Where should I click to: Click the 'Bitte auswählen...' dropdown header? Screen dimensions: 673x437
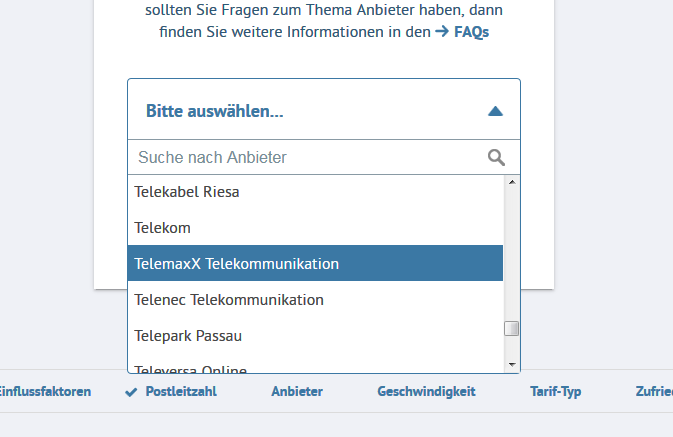(324, 109)
